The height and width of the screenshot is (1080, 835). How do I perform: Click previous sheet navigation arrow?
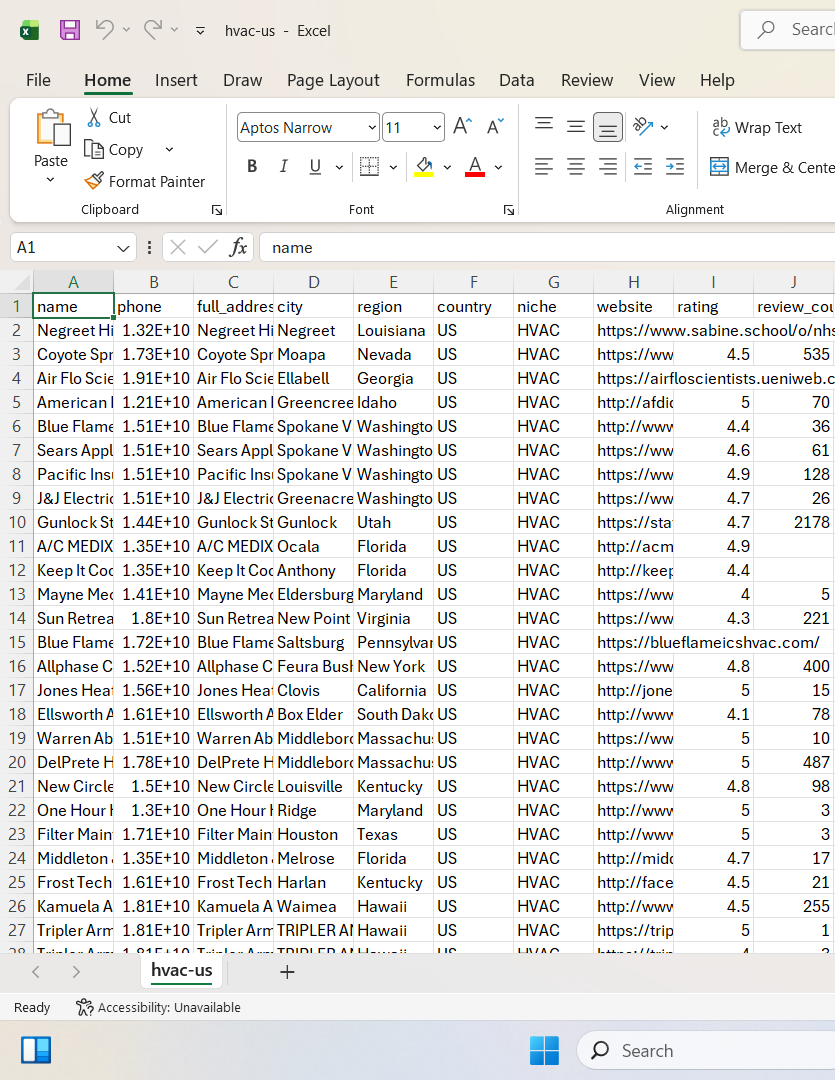36,972
